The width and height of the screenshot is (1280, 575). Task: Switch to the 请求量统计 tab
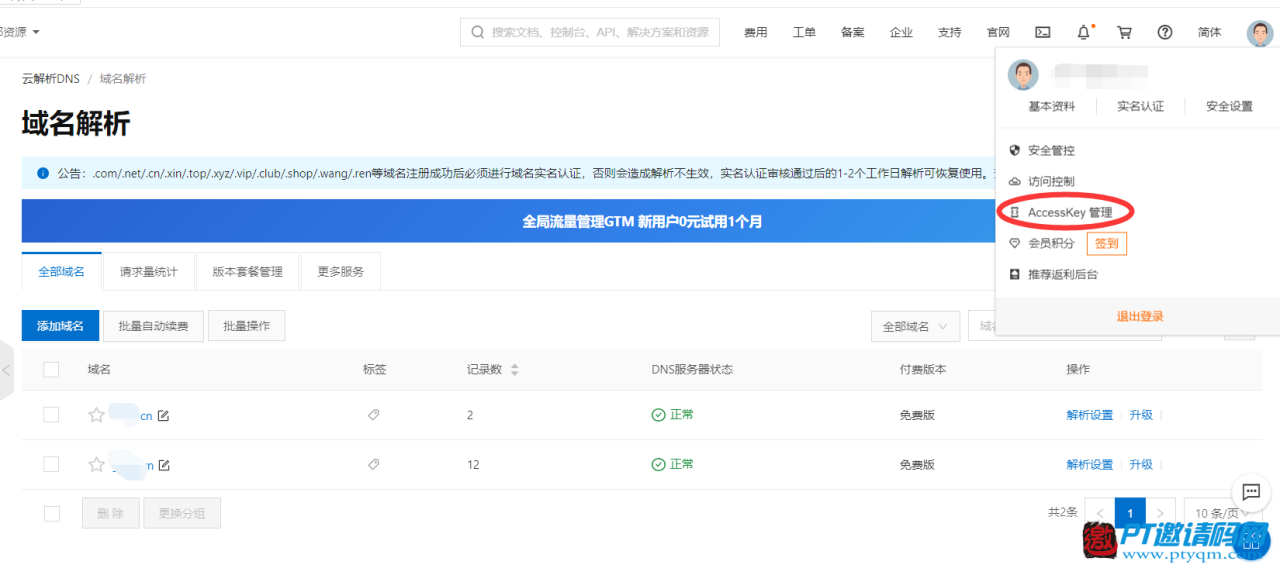click(148, 271)
